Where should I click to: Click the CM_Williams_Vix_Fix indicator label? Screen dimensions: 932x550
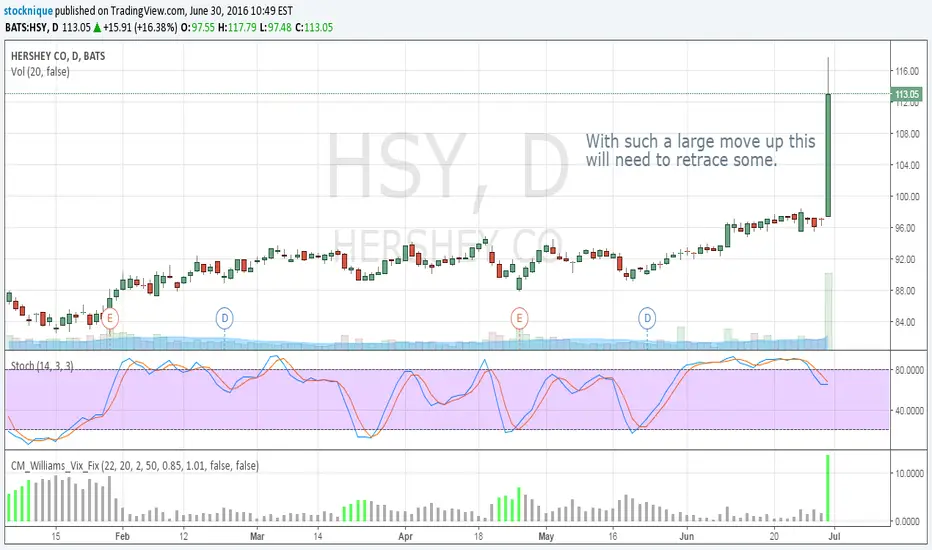click(x=134, y=466)
